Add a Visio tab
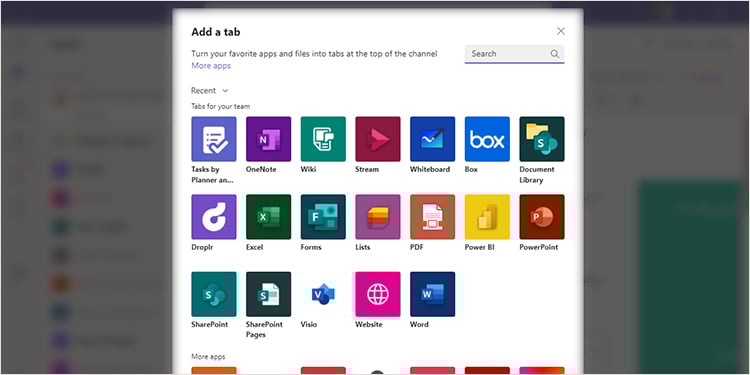The image size is (750, 375). tap(323, 294)
